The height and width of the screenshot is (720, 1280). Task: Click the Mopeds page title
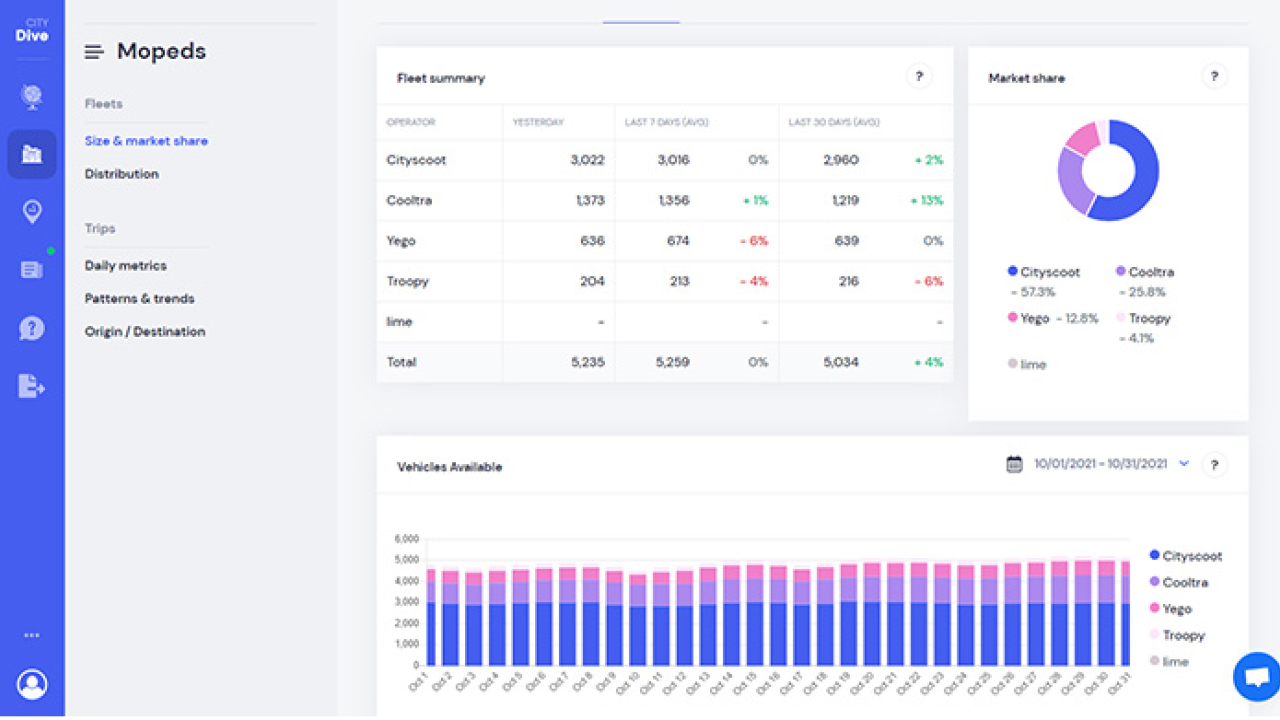pyautogui.click(x=162, y=52)
